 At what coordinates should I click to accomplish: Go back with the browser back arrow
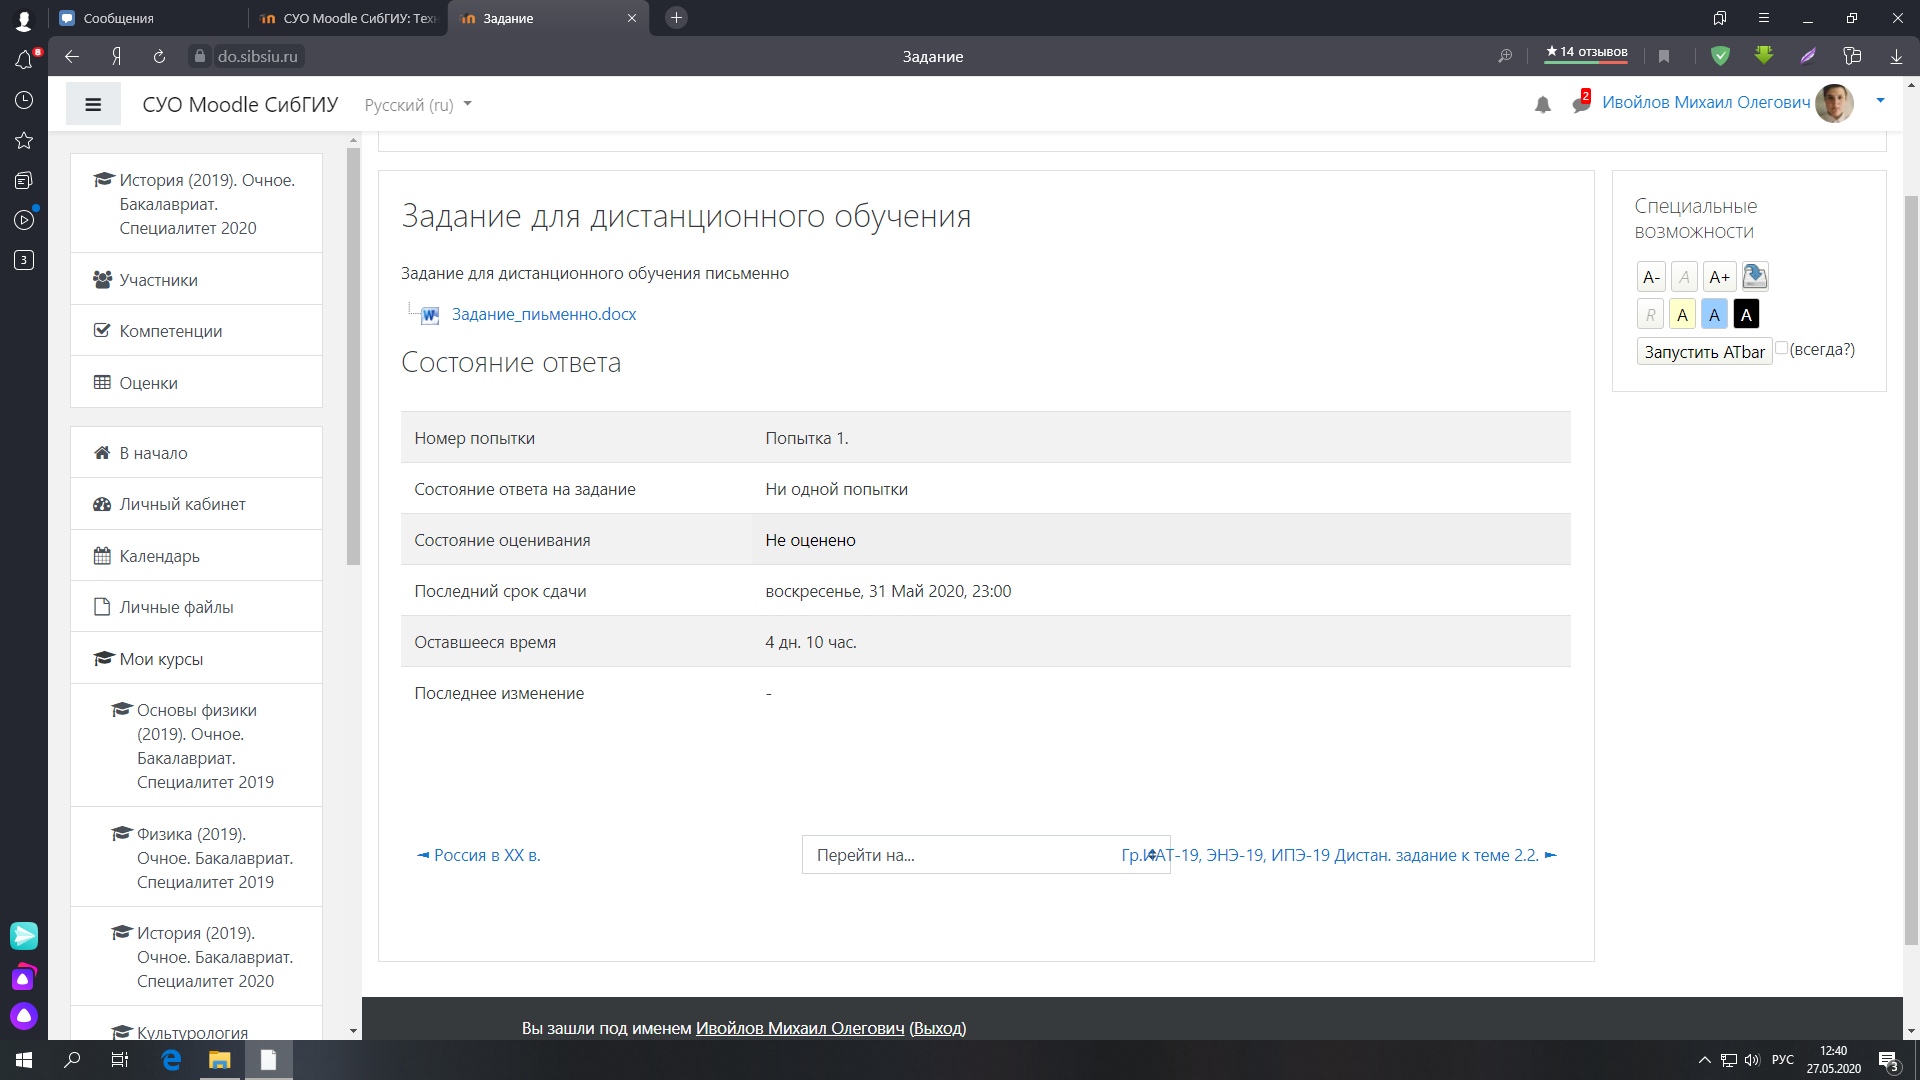pos(72,56)
